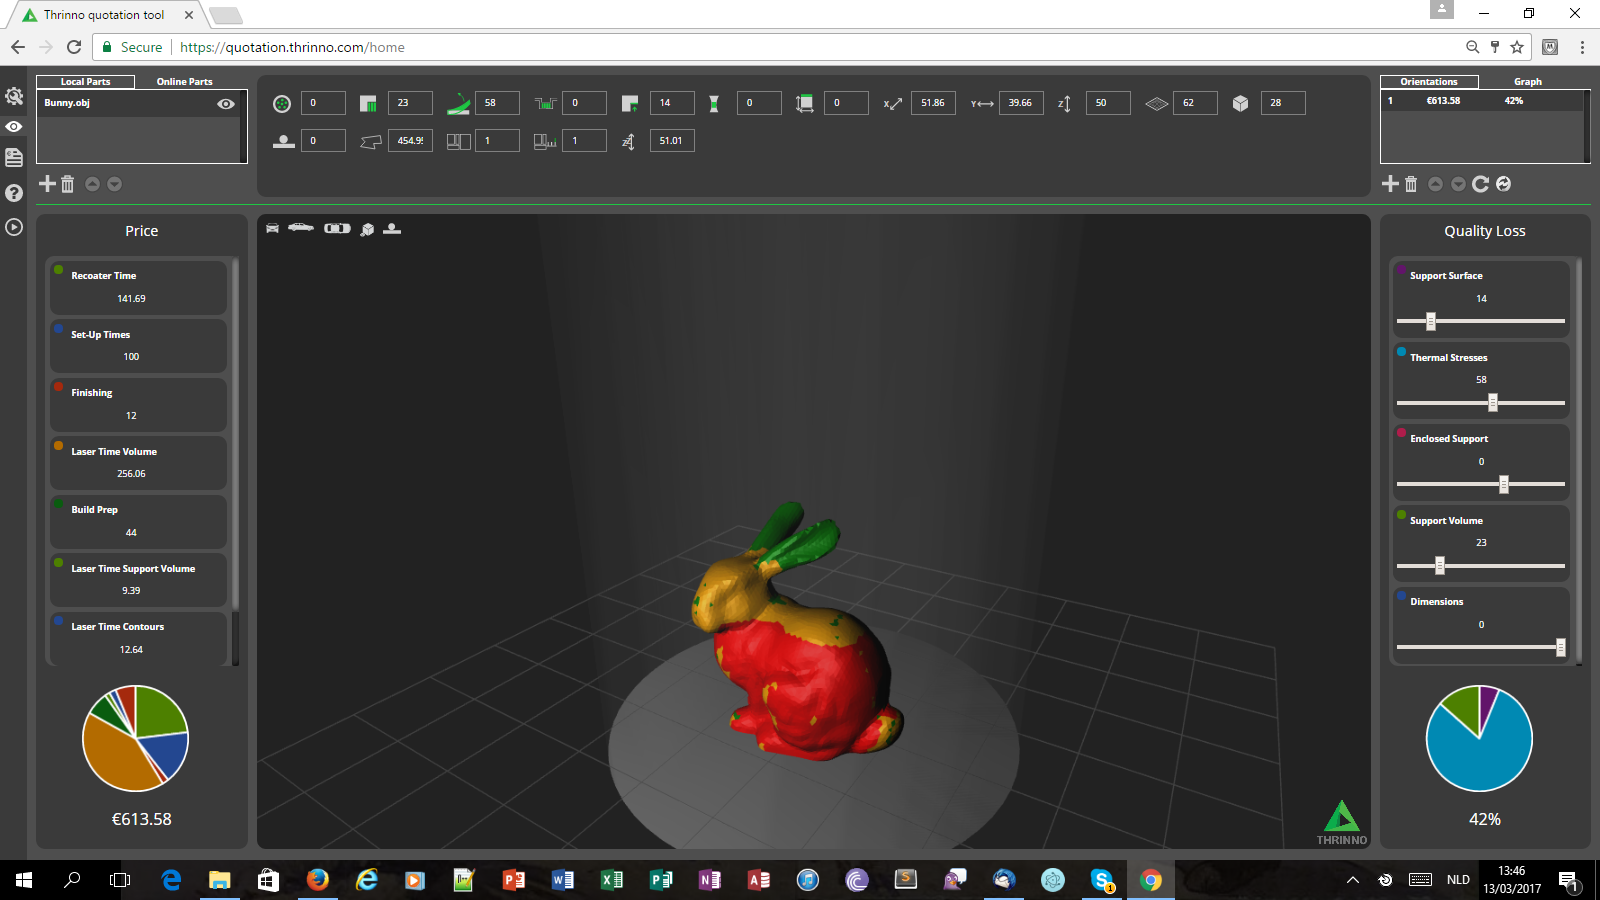Bookmark this page with the star icon
This screenshot has width=1600, height=900.
[1517, 47]
